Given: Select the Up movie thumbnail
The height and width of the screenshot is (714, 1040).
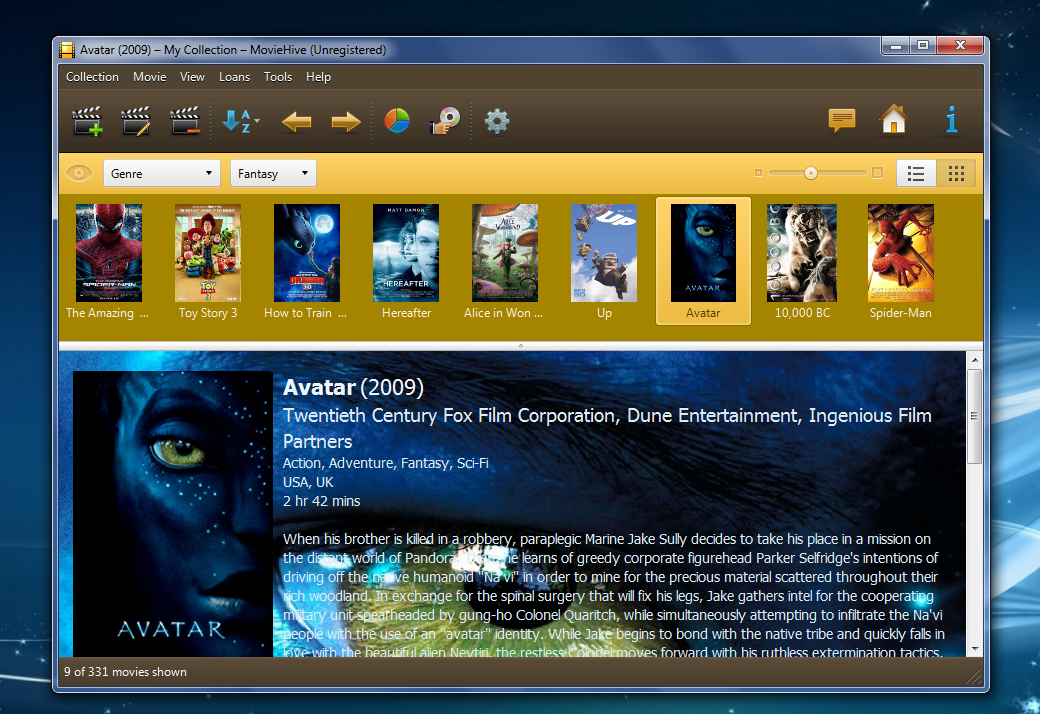Looking at the screenshot, I should (604, 261).
